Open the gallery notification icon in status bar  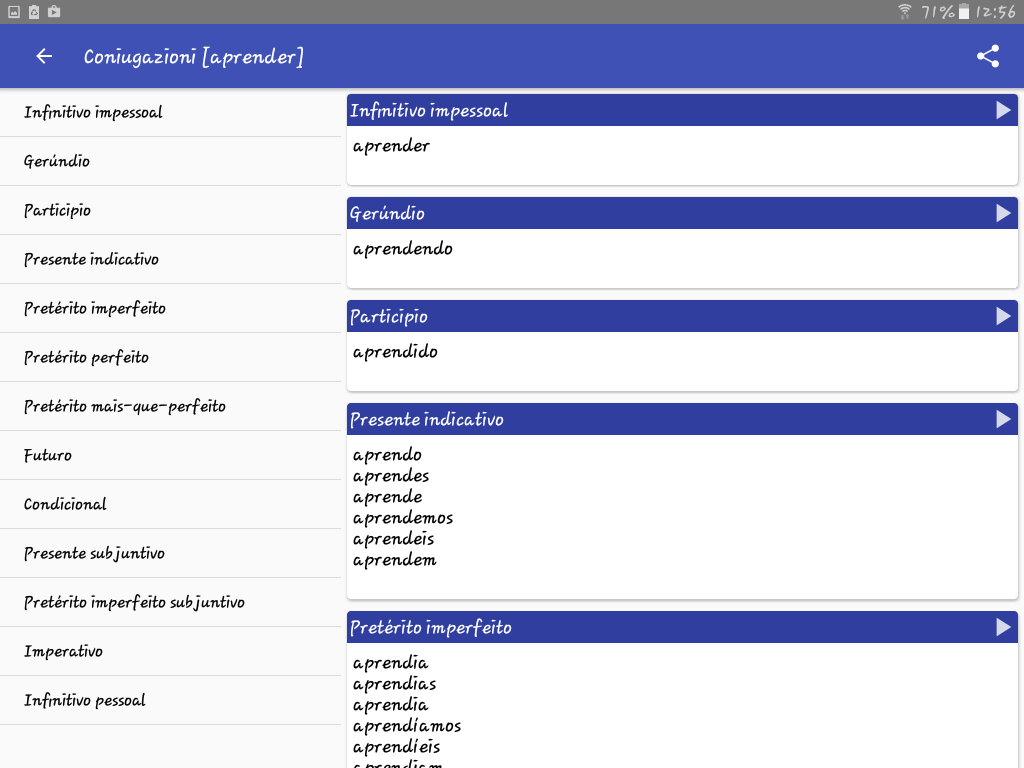14,12
